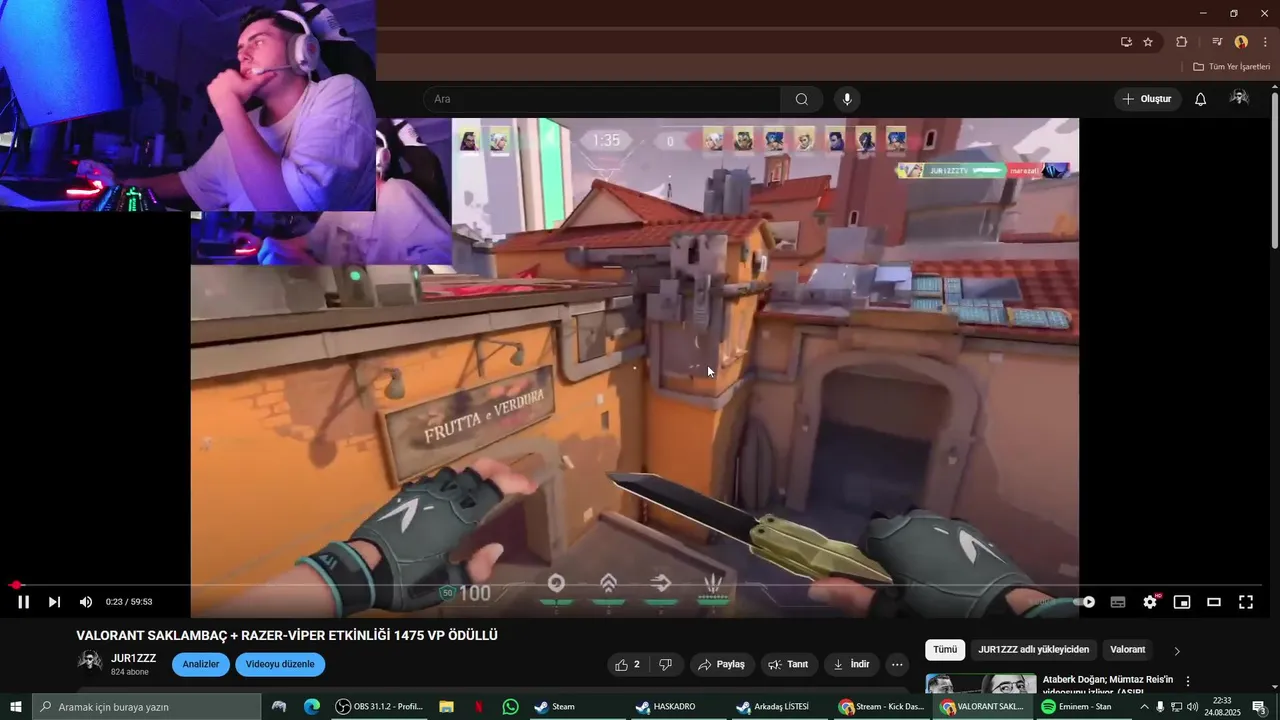The height and width of the screenshot is (720, 1280).
Task: Open the Analizler analytics button
Action: tap(200, 664)
